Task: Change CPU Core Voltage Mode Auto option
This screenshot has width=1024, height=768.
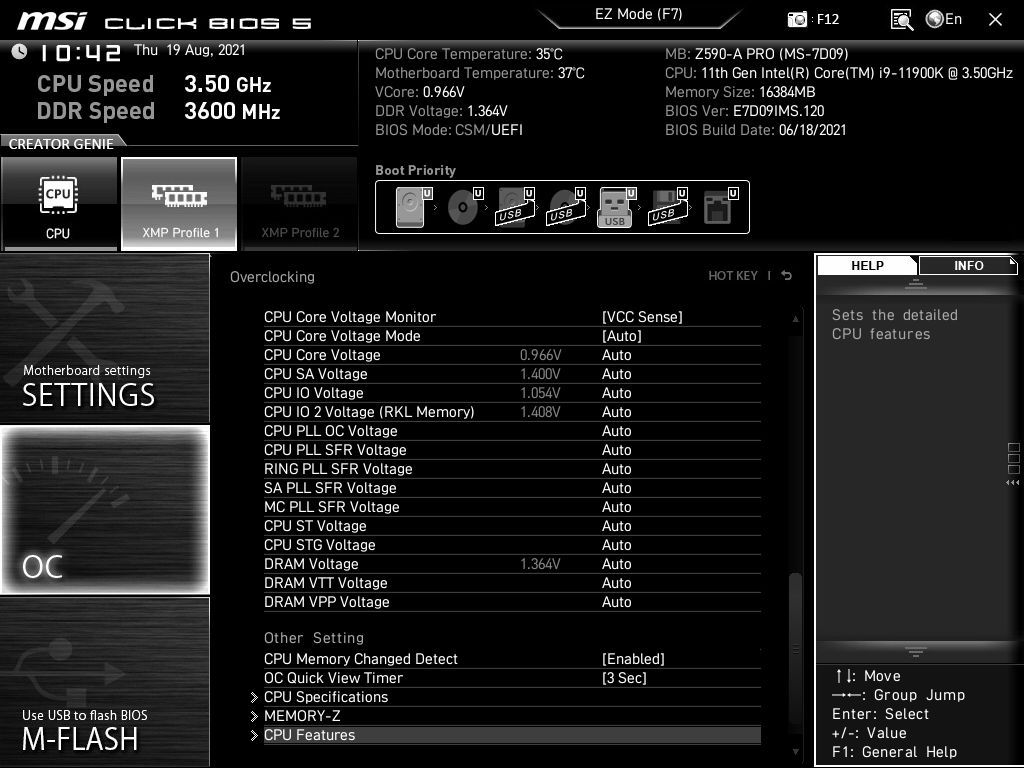Action: point(622,336)
